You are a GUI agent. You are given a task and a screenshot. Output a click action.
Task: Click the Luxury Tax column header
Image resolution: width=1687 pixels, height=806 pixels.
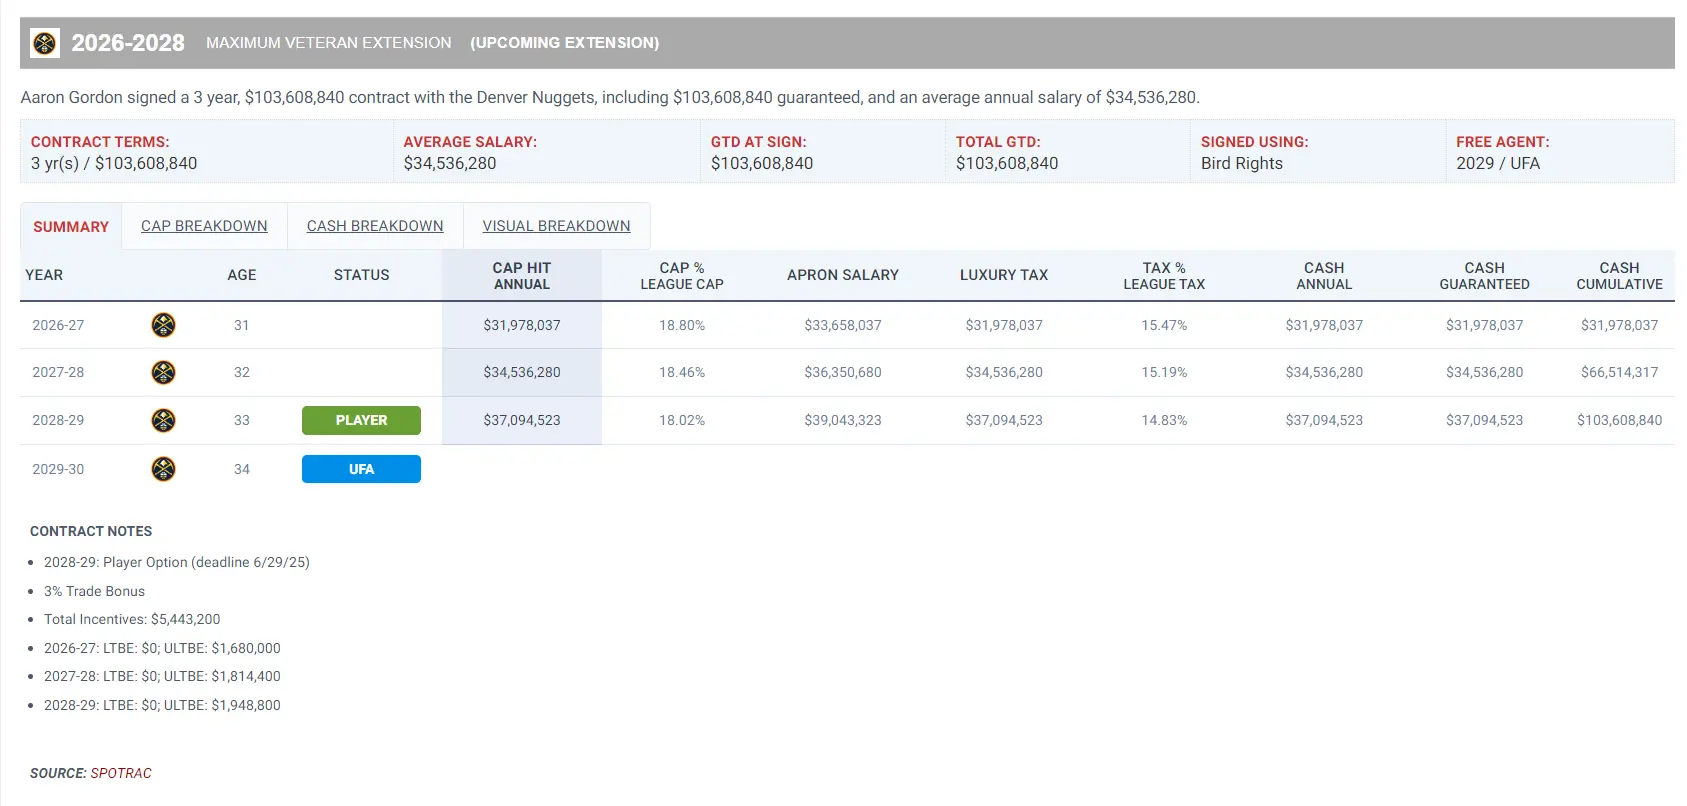click(x=1004, y=275)
